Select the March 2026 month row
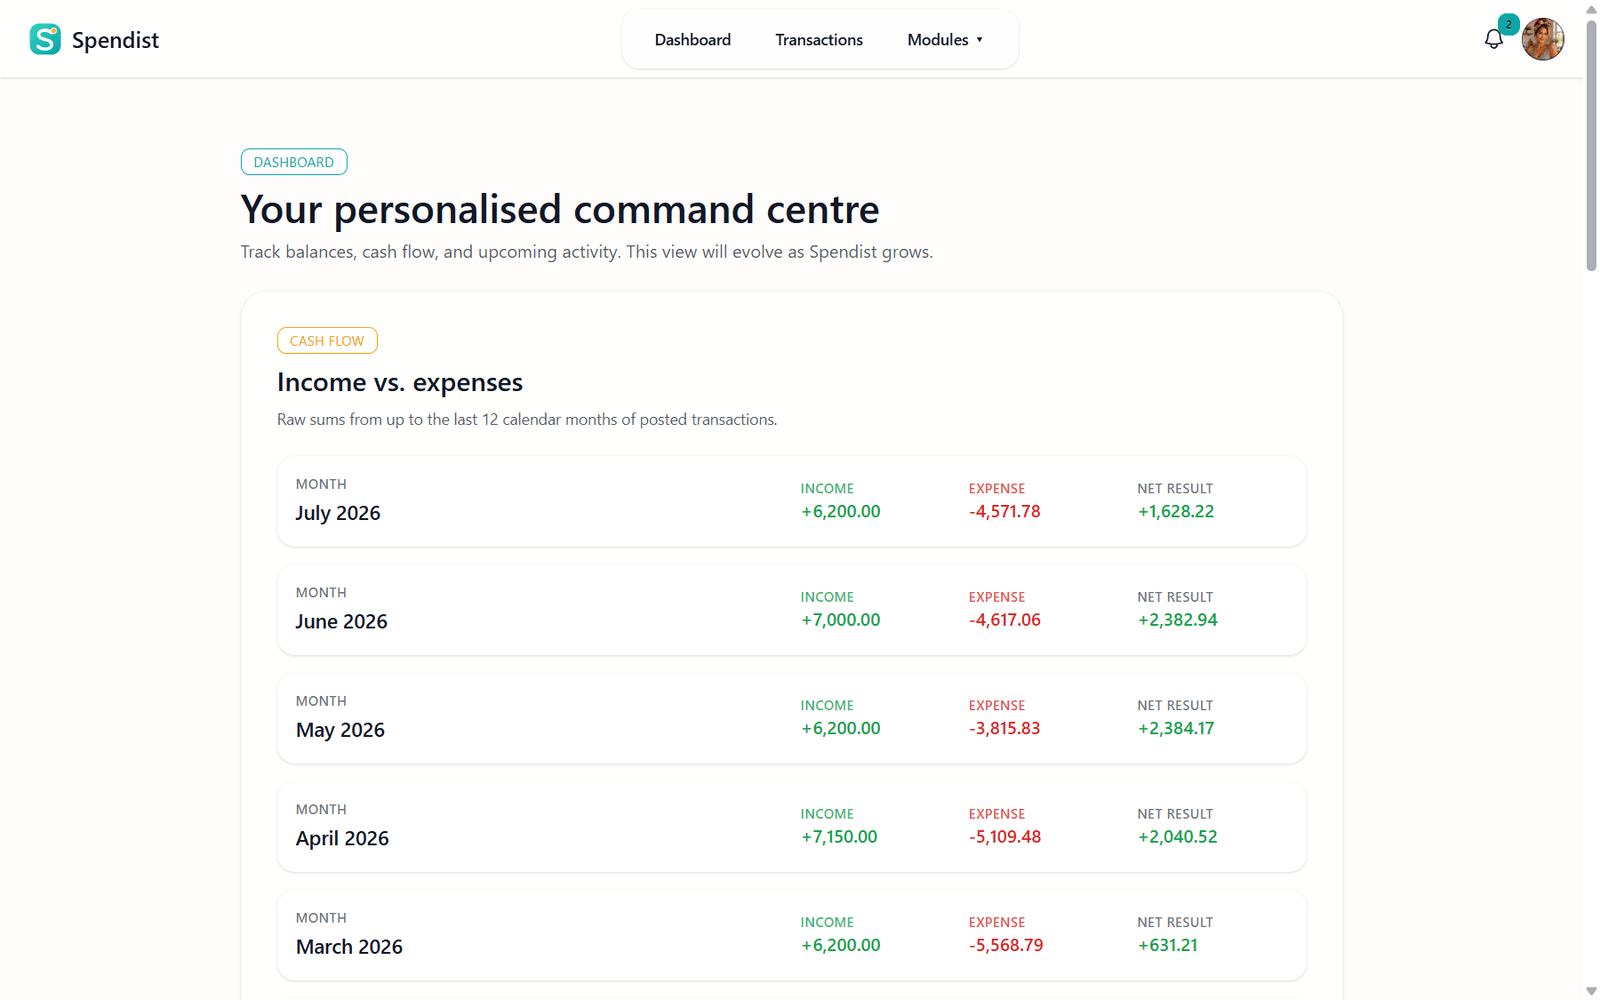 point(792,935)
